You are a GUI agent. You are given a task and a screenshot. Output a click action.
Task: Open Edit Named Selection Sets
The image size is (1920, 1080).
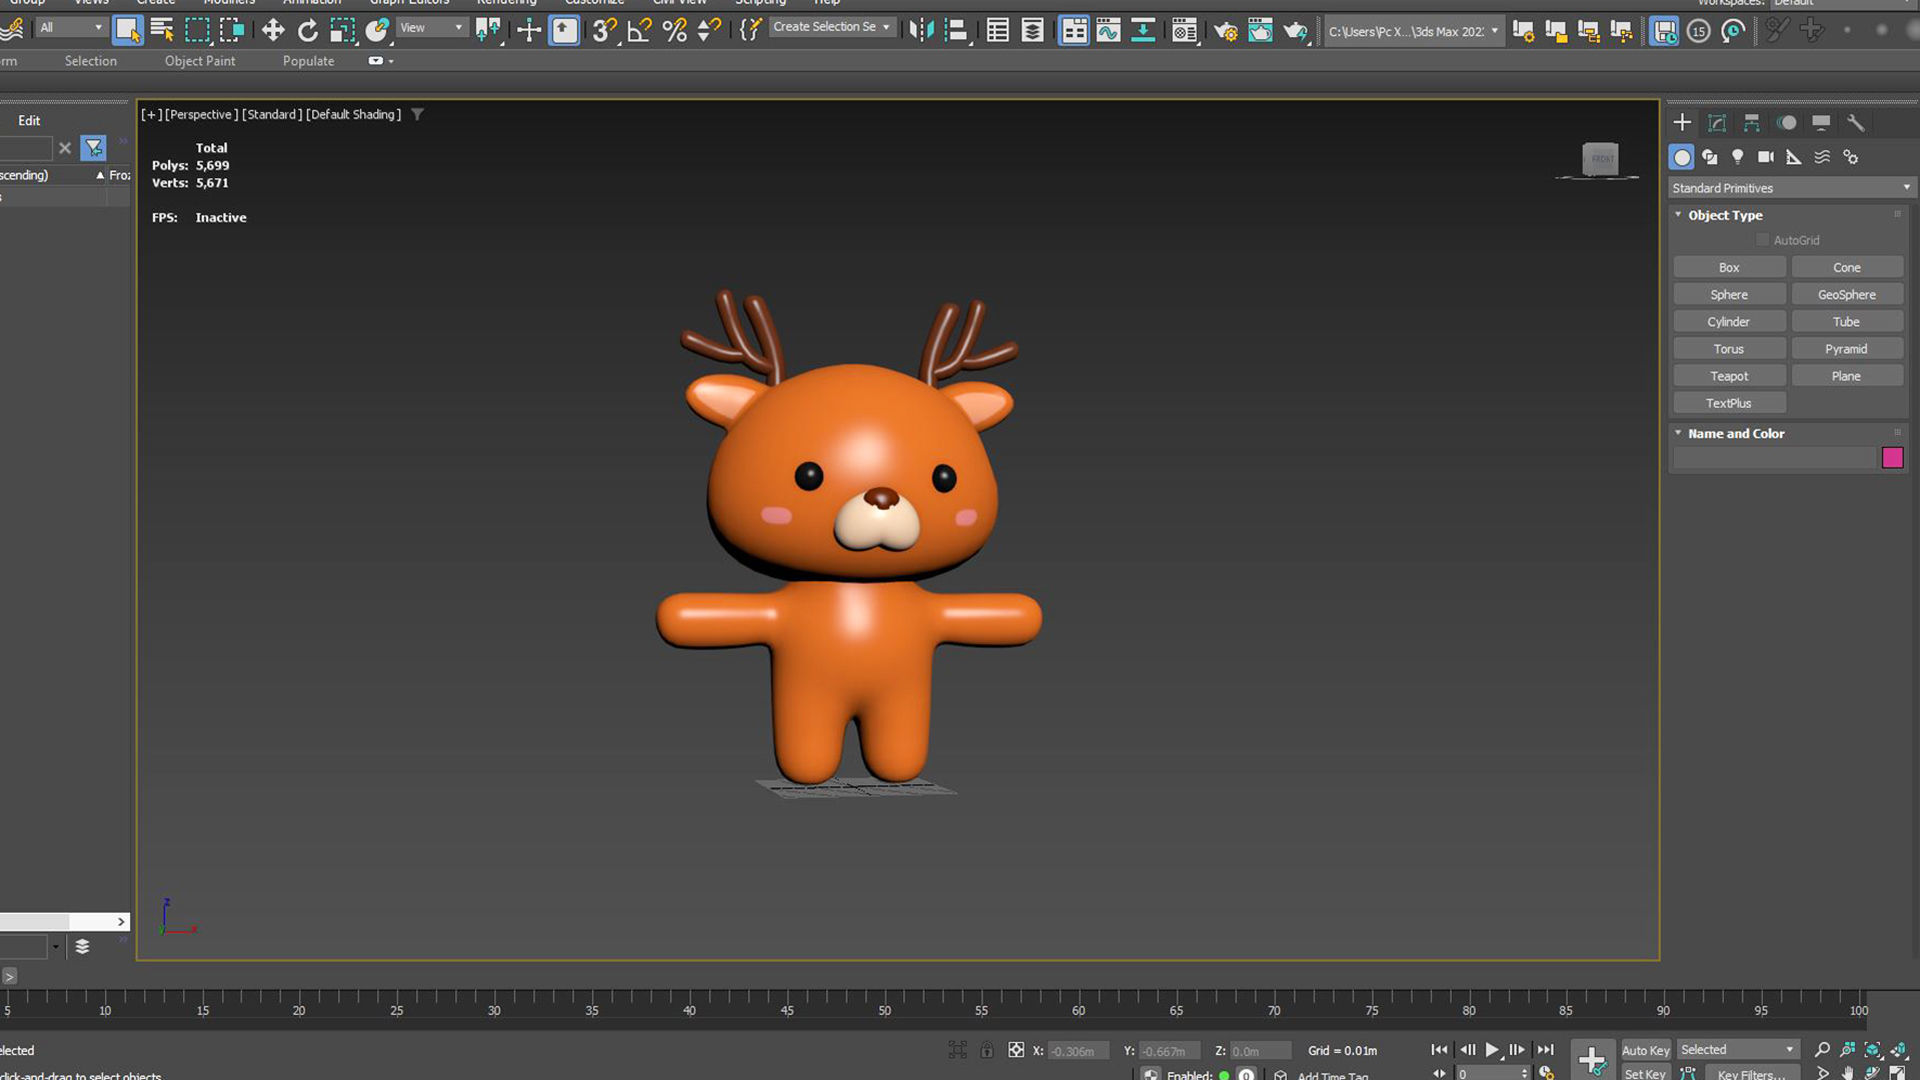tap(750, 30)
